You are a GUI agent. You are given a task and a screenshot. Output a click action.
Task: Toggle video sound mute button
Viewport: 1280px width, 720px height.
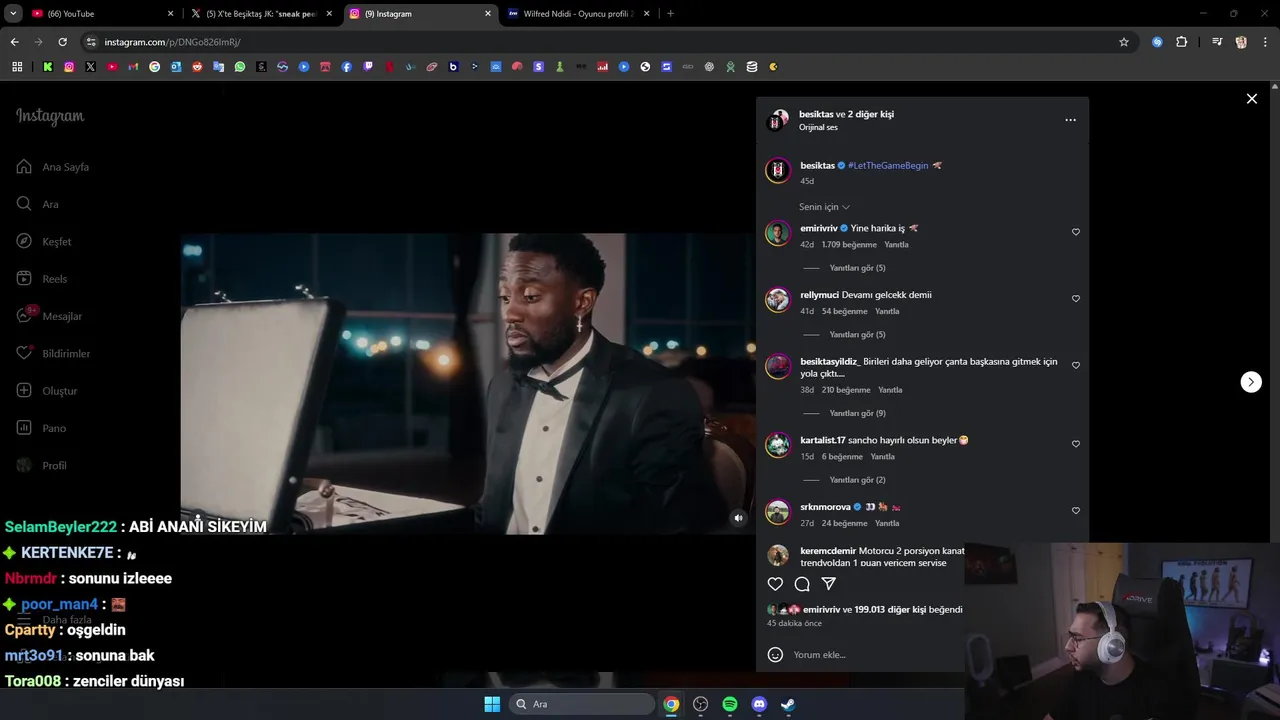[x=738, y=518]
